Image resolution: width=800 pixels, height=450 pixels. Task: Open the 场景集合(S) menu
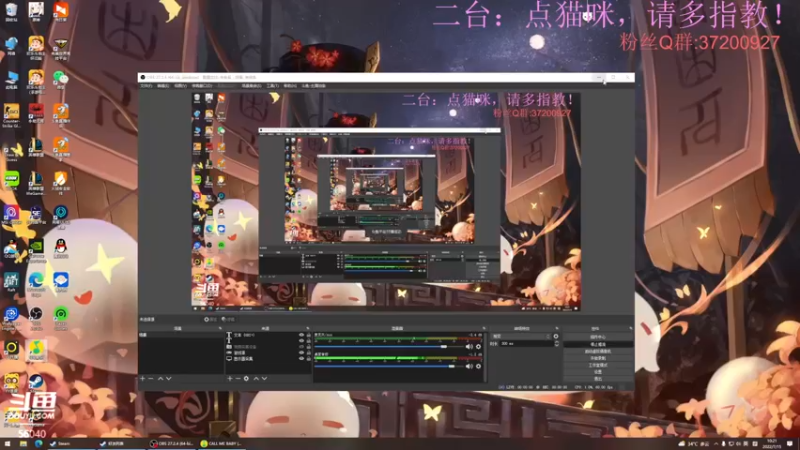pos(252,86)
